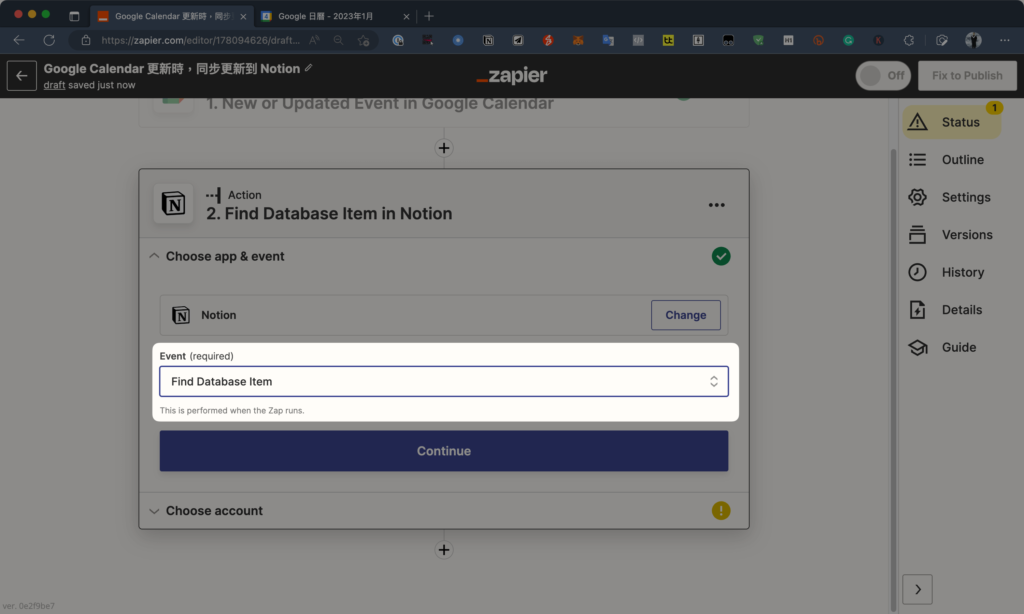Collapse the right sidebar with the chevron button
The width and height of the screenshot is (1024, 614).
918,590
